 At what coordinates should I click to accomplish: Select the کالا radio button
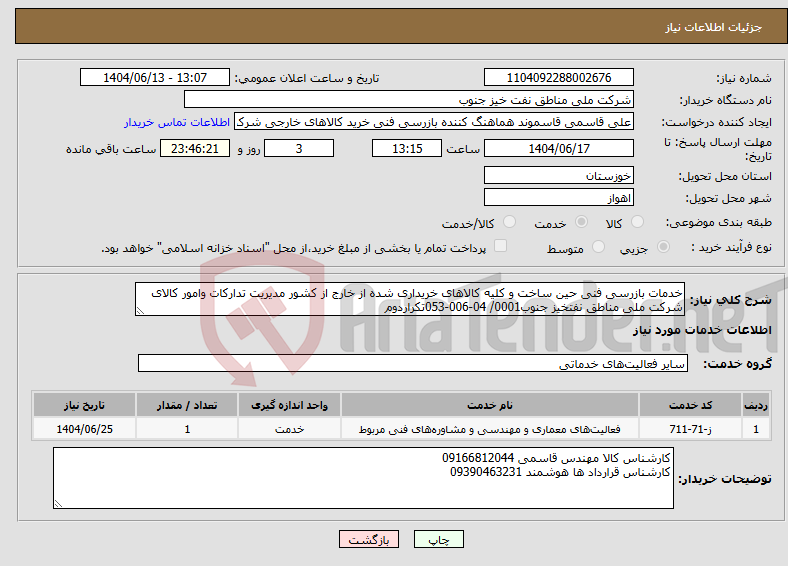[637, 222]
